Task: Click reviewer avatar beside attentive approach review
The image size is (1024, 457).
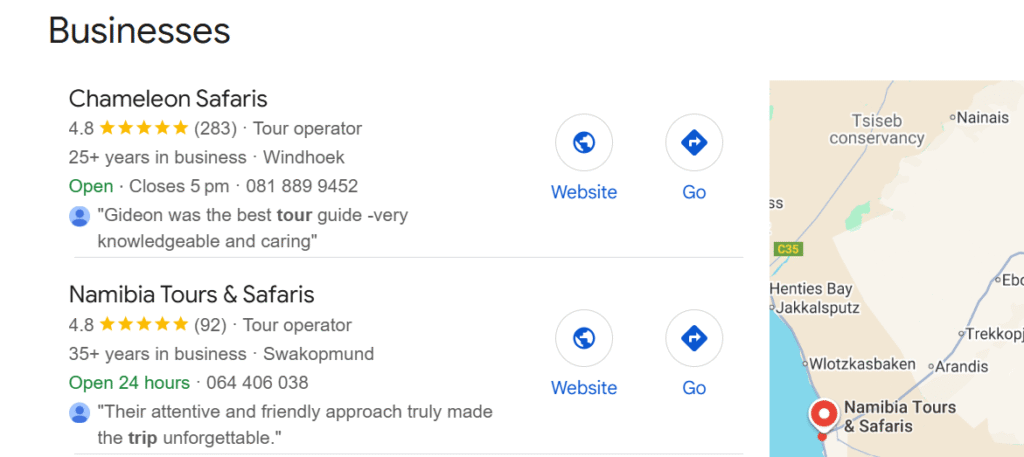Action: (x=80, y=412)
